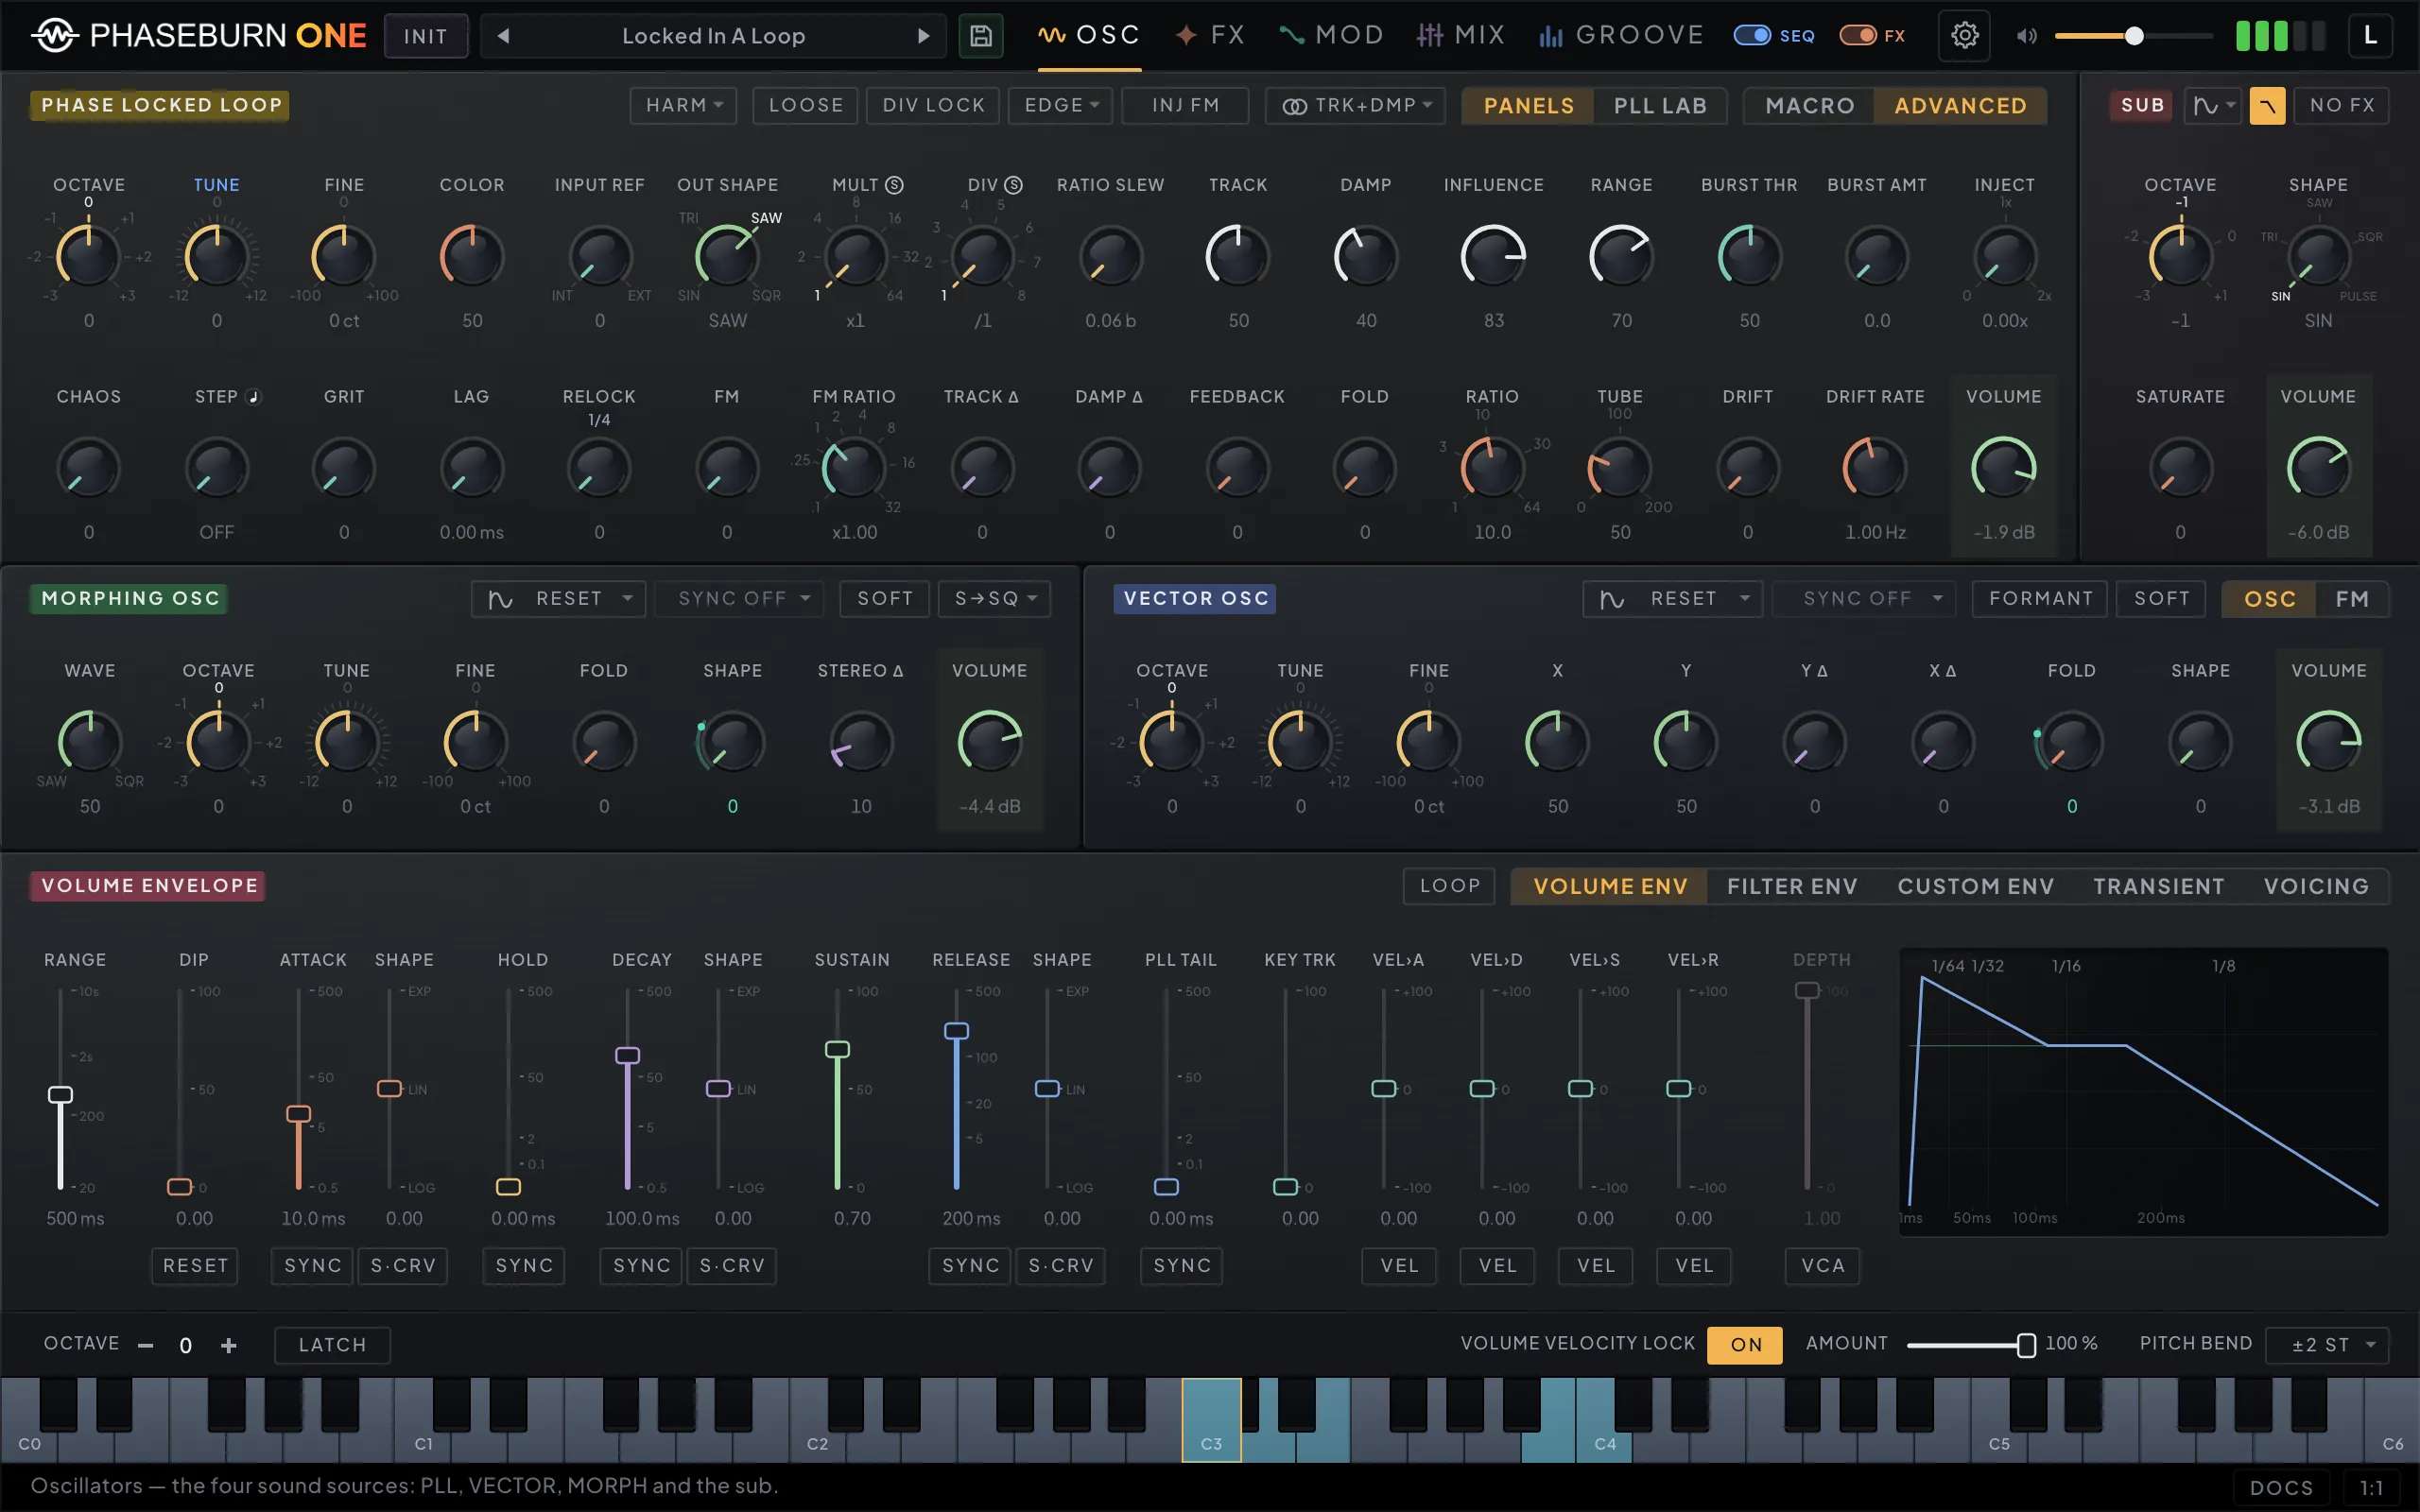This screenshot has height=1512, width=2420.
Task: Enable the LATCH keyboard toggle
Action: (x=332, y=1345)
